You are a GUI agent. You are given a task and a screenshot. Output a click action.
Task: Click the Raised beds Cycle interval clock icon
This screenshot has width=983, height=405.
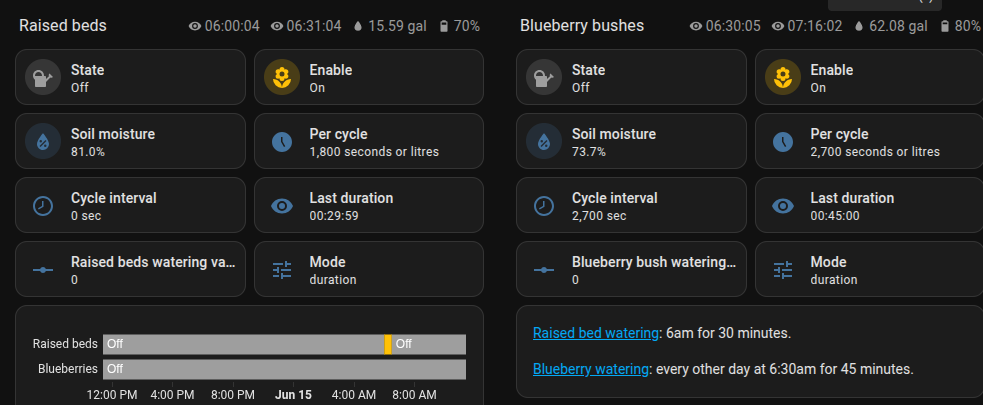tap(43, 206)
